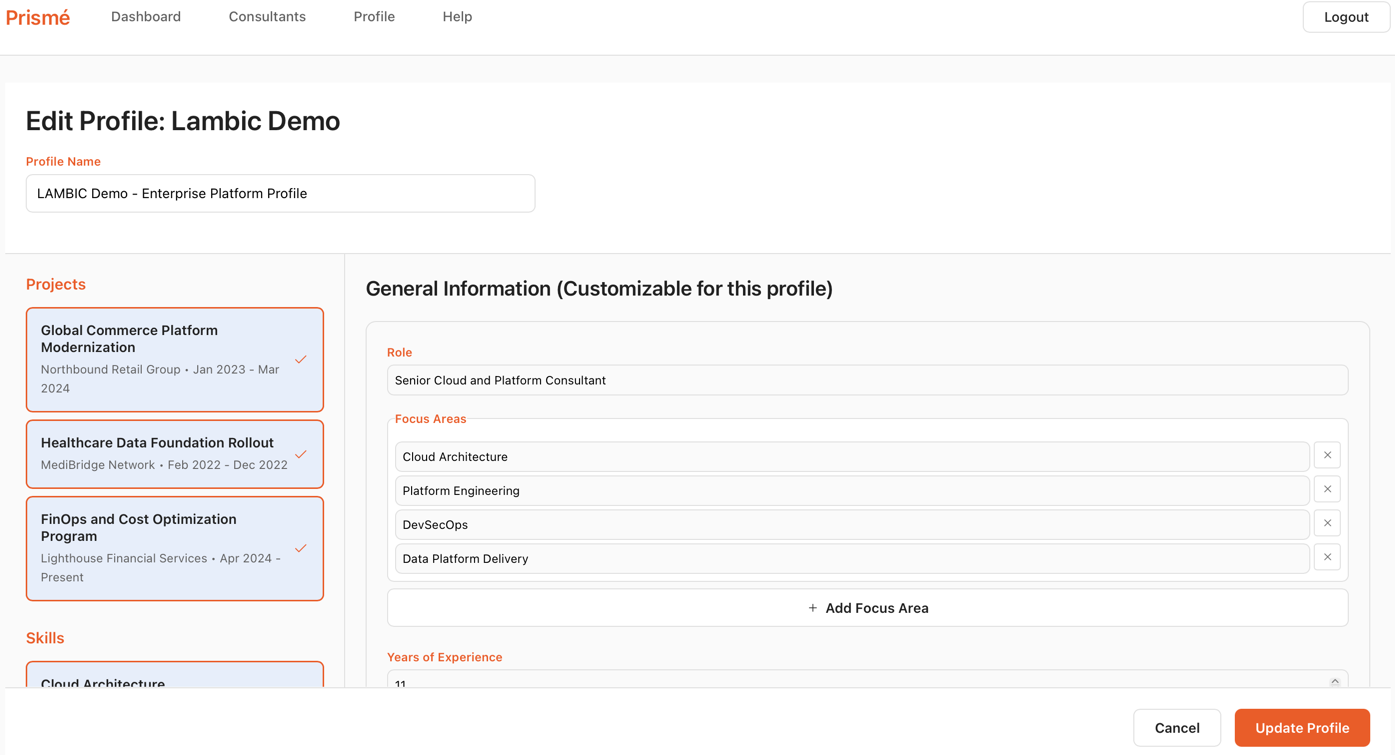This screenshot has width=1395, height=755.
Task: Remove the Platform Engineering focus area
Action: pos(1327,489)
